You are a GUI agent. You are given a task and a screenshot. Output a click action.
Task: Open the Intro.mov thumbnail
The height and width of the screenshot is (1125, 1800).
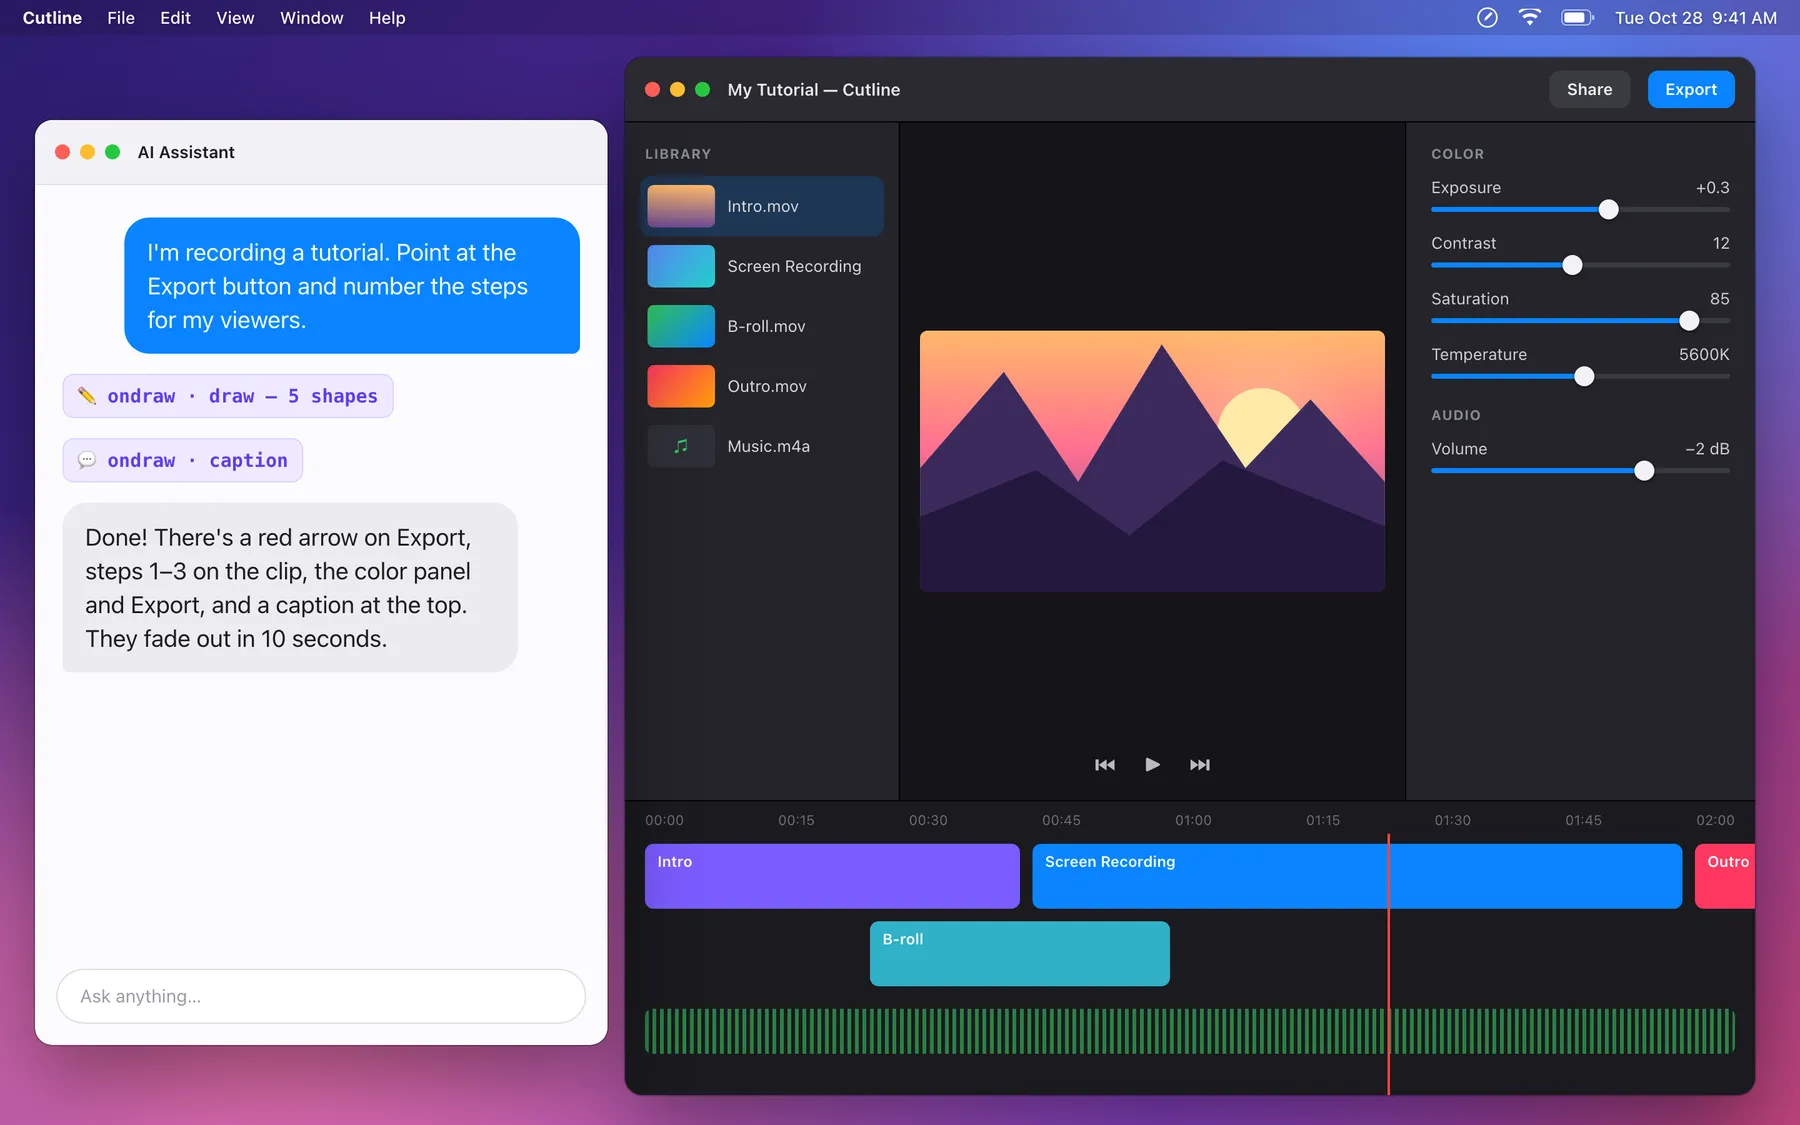click(681, 206)
